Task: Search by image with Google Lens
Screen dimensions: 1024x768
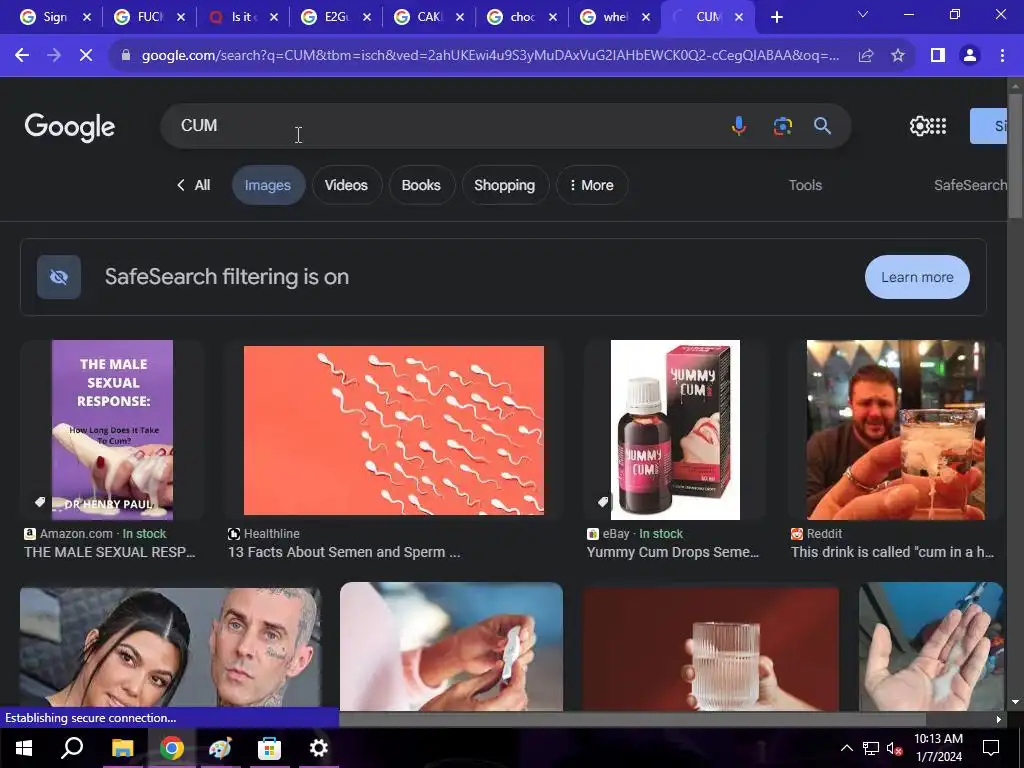Action: pyautogui.click(x=782, y=125)
